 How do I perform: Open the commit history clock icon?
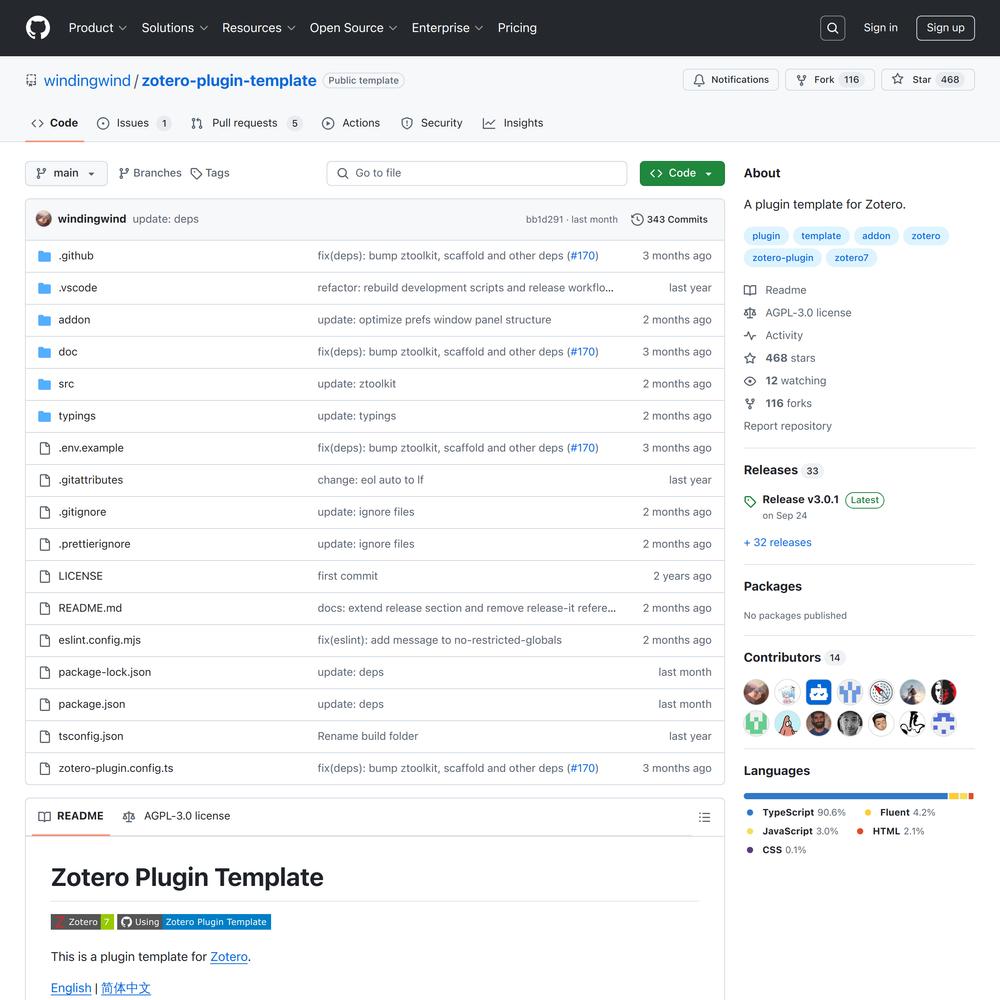click(636, 219)
